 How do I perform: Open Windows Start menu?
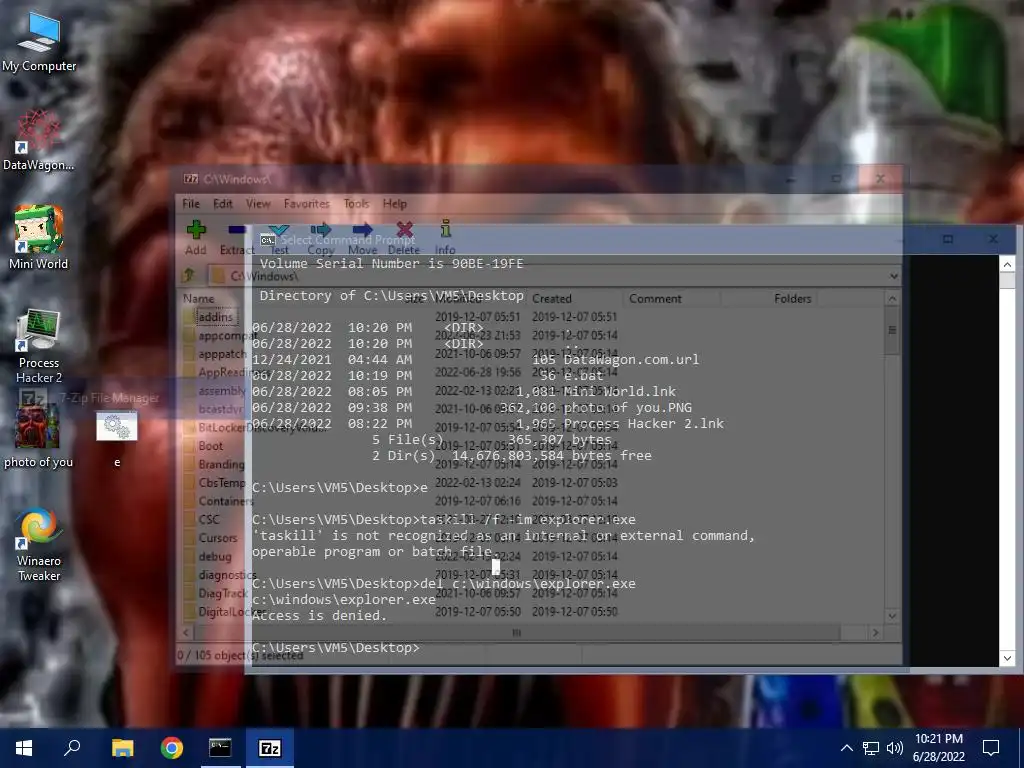click(24, 748)
